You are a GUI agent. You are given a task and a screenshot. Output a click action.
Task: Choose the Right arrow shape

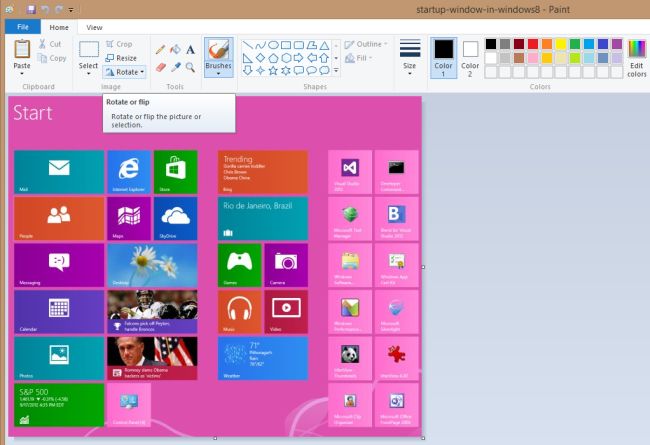(x=299, y=58)
